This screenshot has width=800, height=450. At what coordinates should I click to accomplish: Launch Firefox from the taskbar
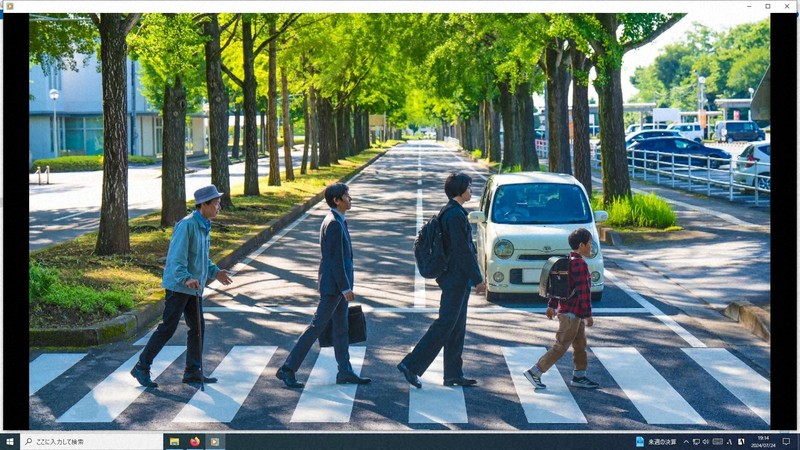pyautogui.click(x=194, y=441)
